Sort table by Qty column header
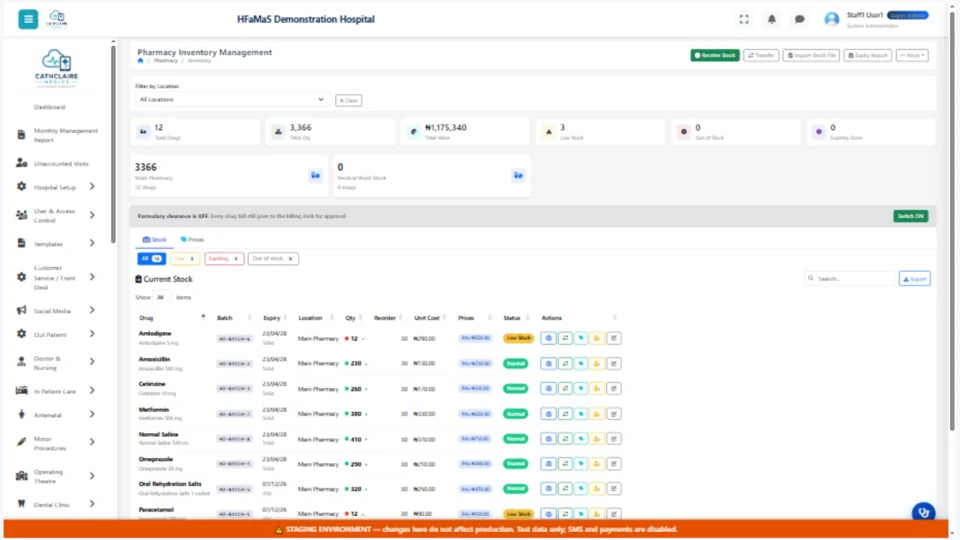Image resolution: width=960 pixels, height=540 pixels. tap(353, 318)
